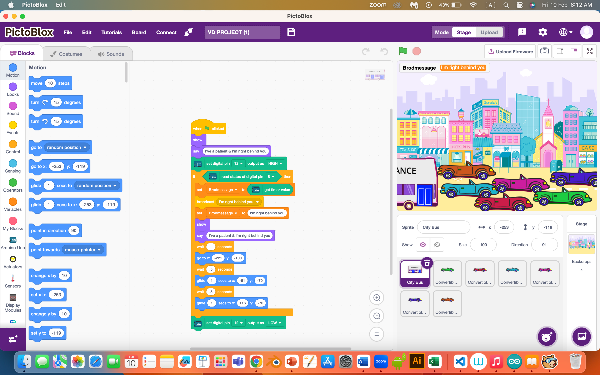Click the add extension button at bottom-left
The image size is (600, 375).
tap(13, 339)
